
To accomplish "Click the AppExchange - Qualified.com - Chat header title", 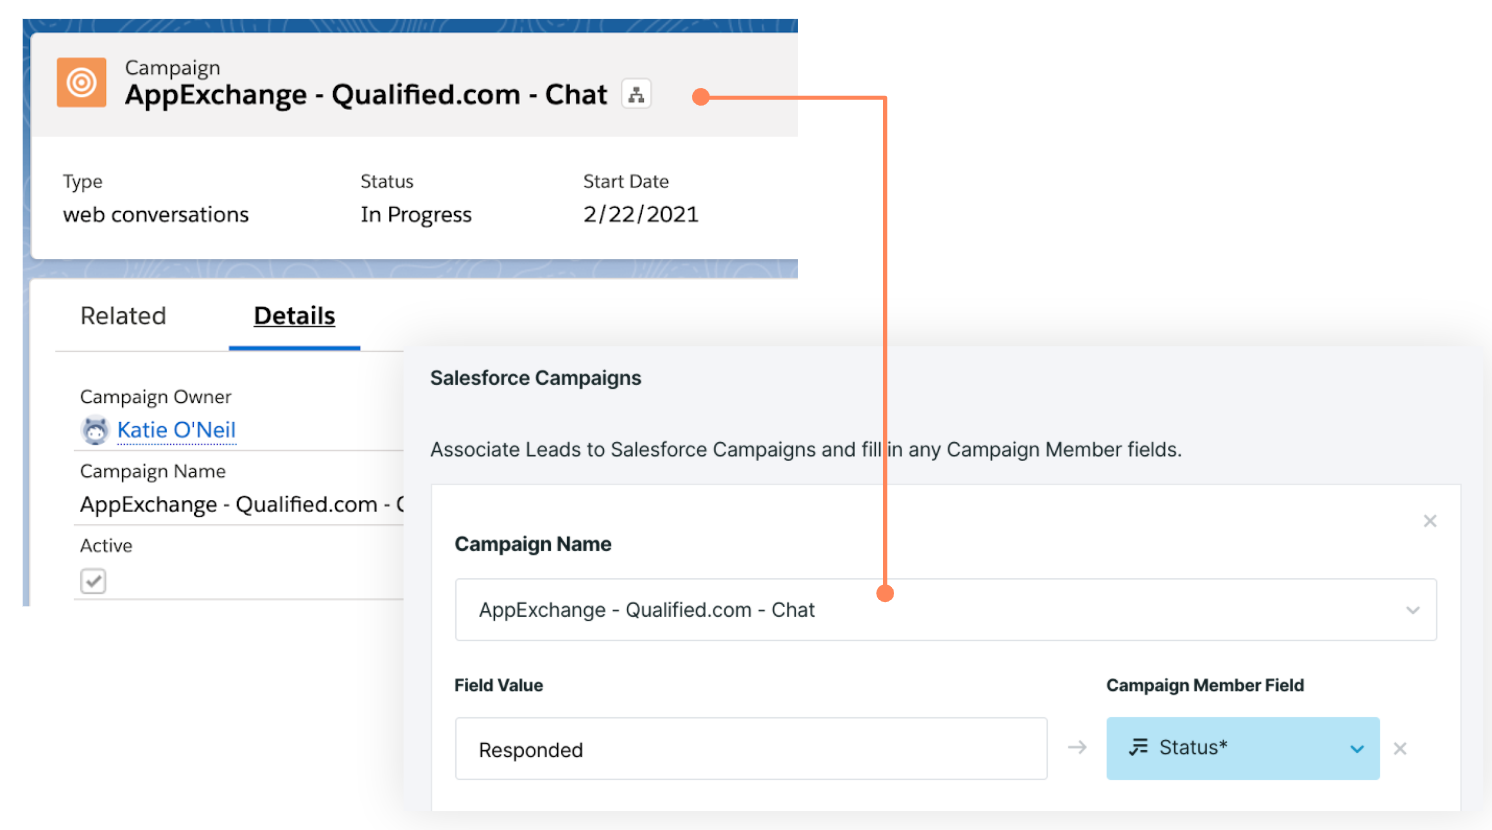I will [366, 95].
